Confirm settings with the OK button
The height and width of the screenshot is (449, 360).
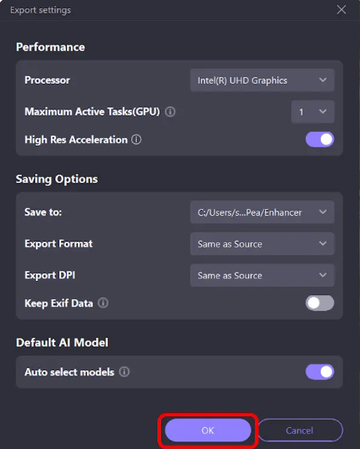208,430
